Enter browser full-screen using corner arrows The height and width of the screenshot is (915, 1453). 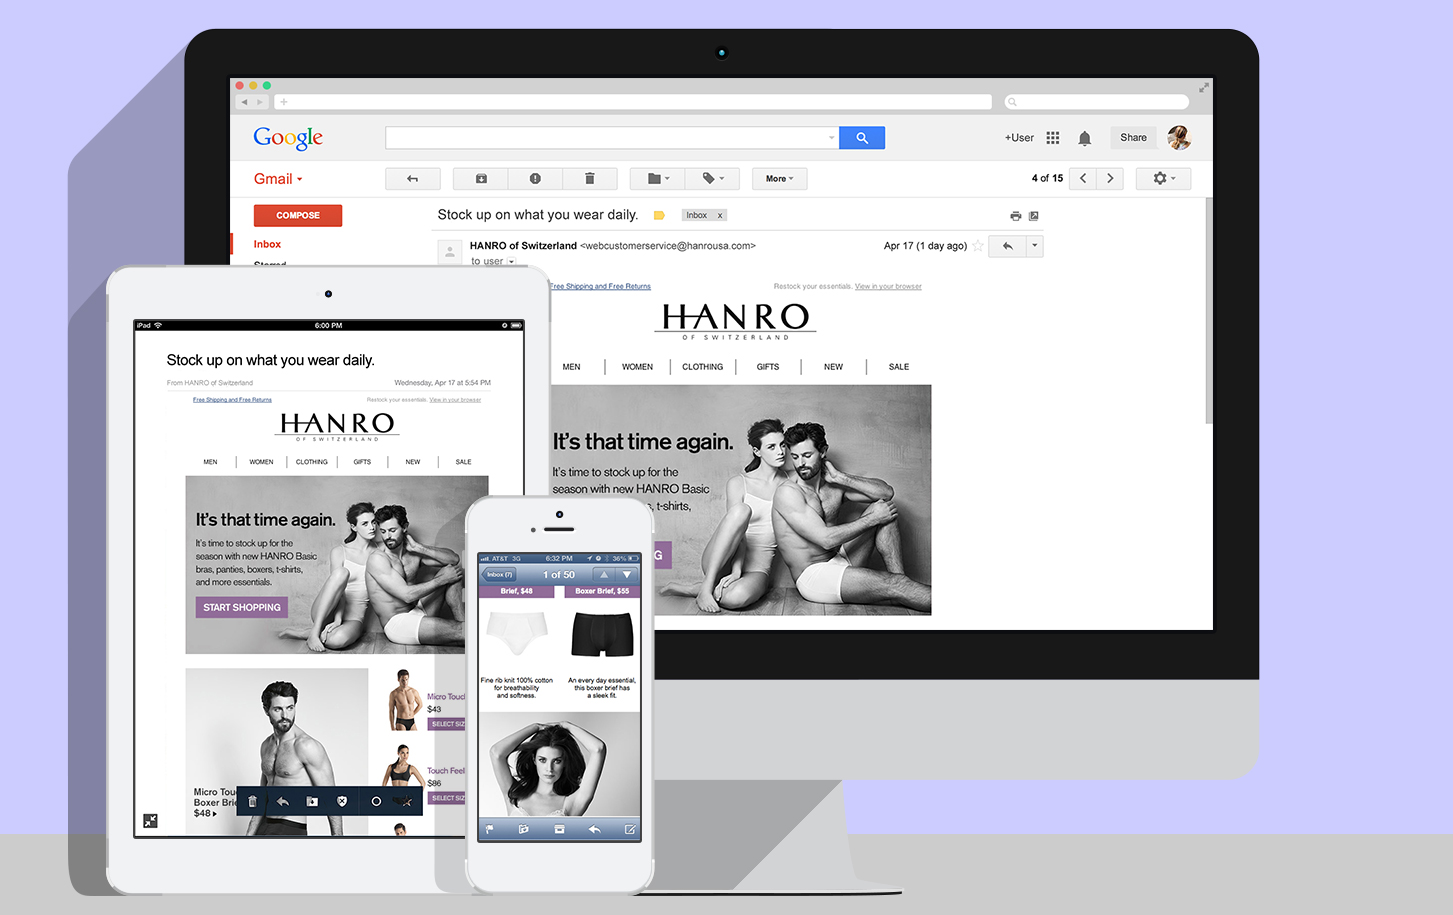(x=1204, y=87)
